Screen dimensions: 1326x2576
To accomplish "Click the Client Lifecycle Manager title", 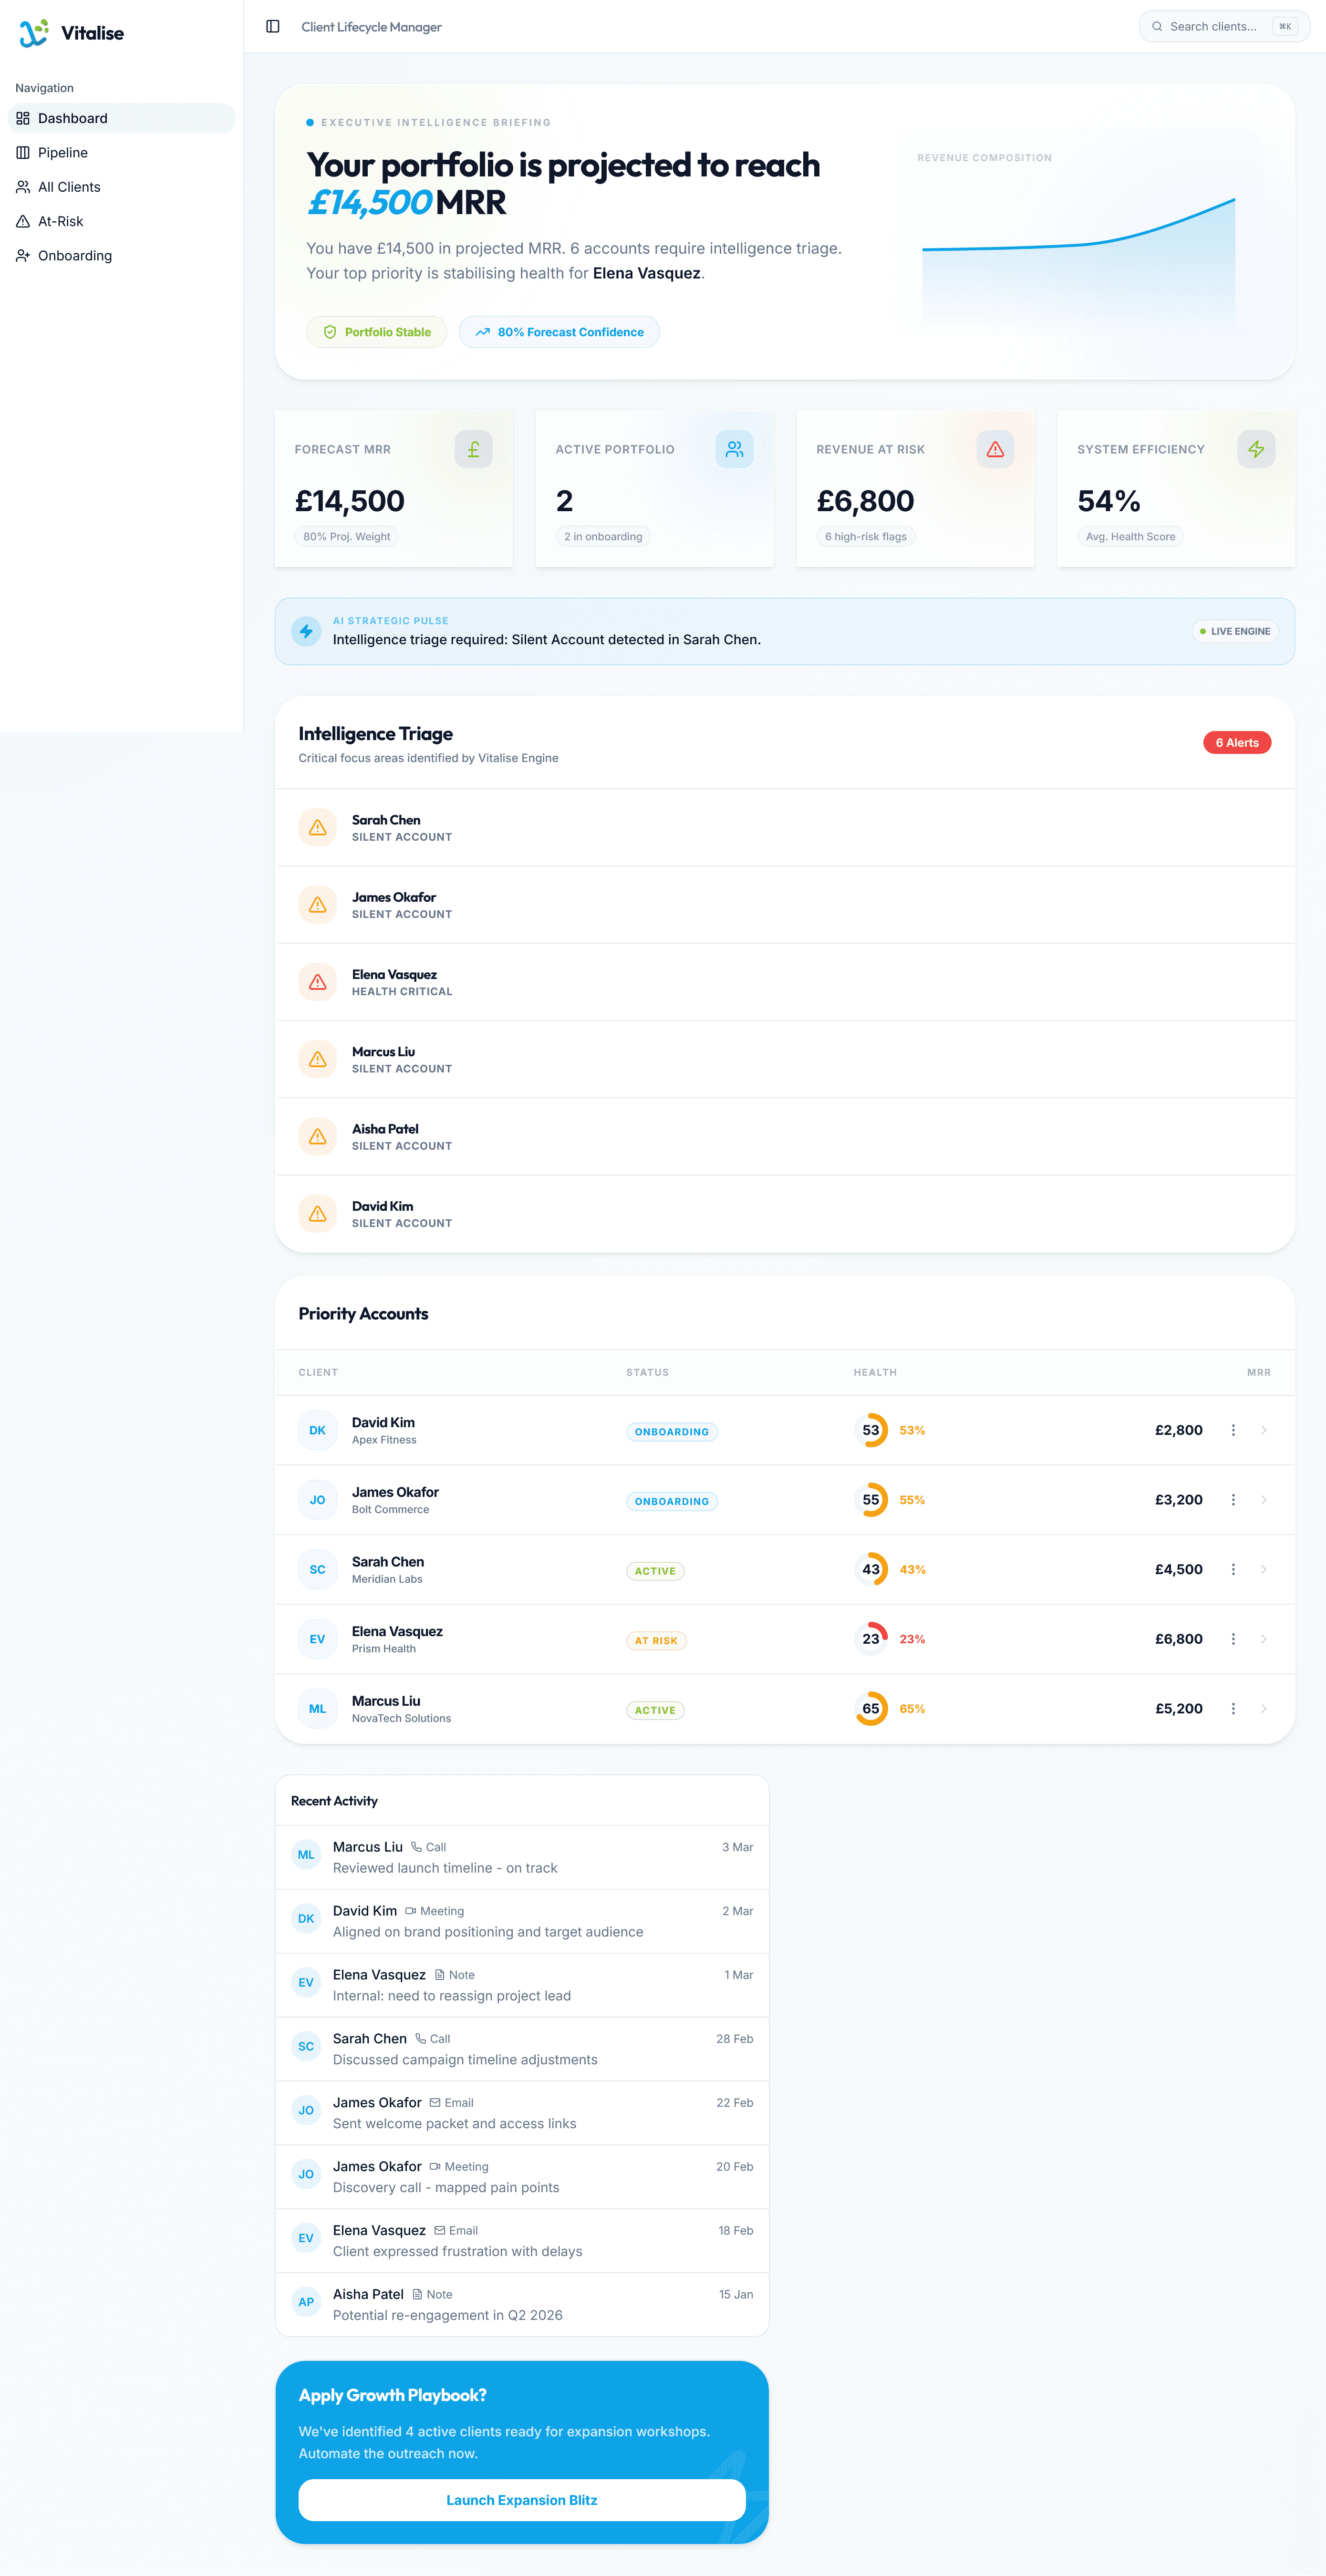I will [371, 27].
